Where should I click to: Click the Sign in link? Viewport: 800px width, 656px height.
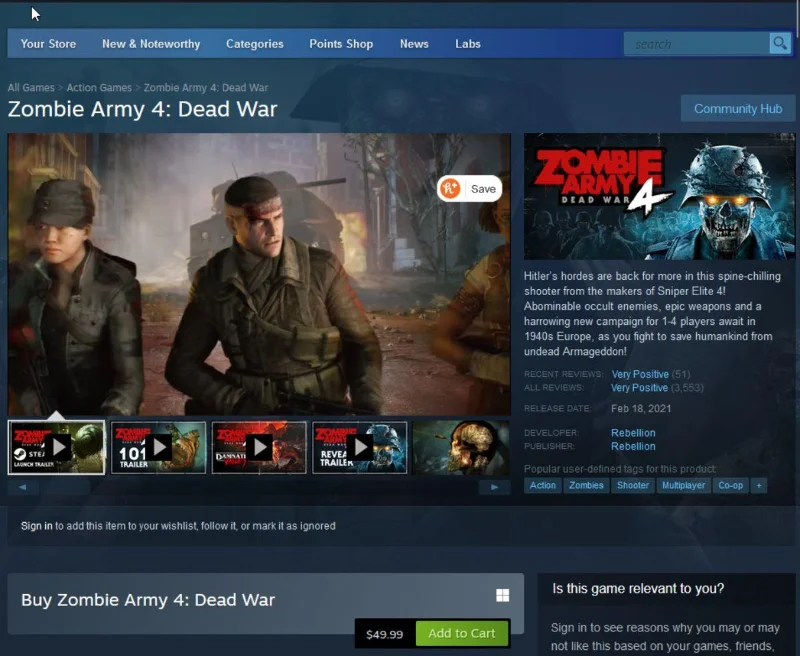point(36,526)
